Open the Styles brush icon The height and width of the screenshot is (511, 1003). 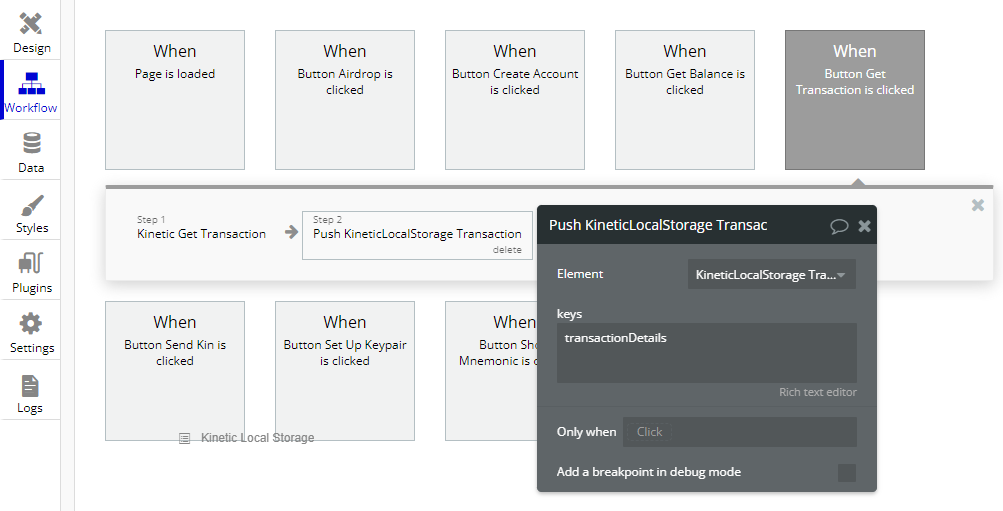coord(31,206)
